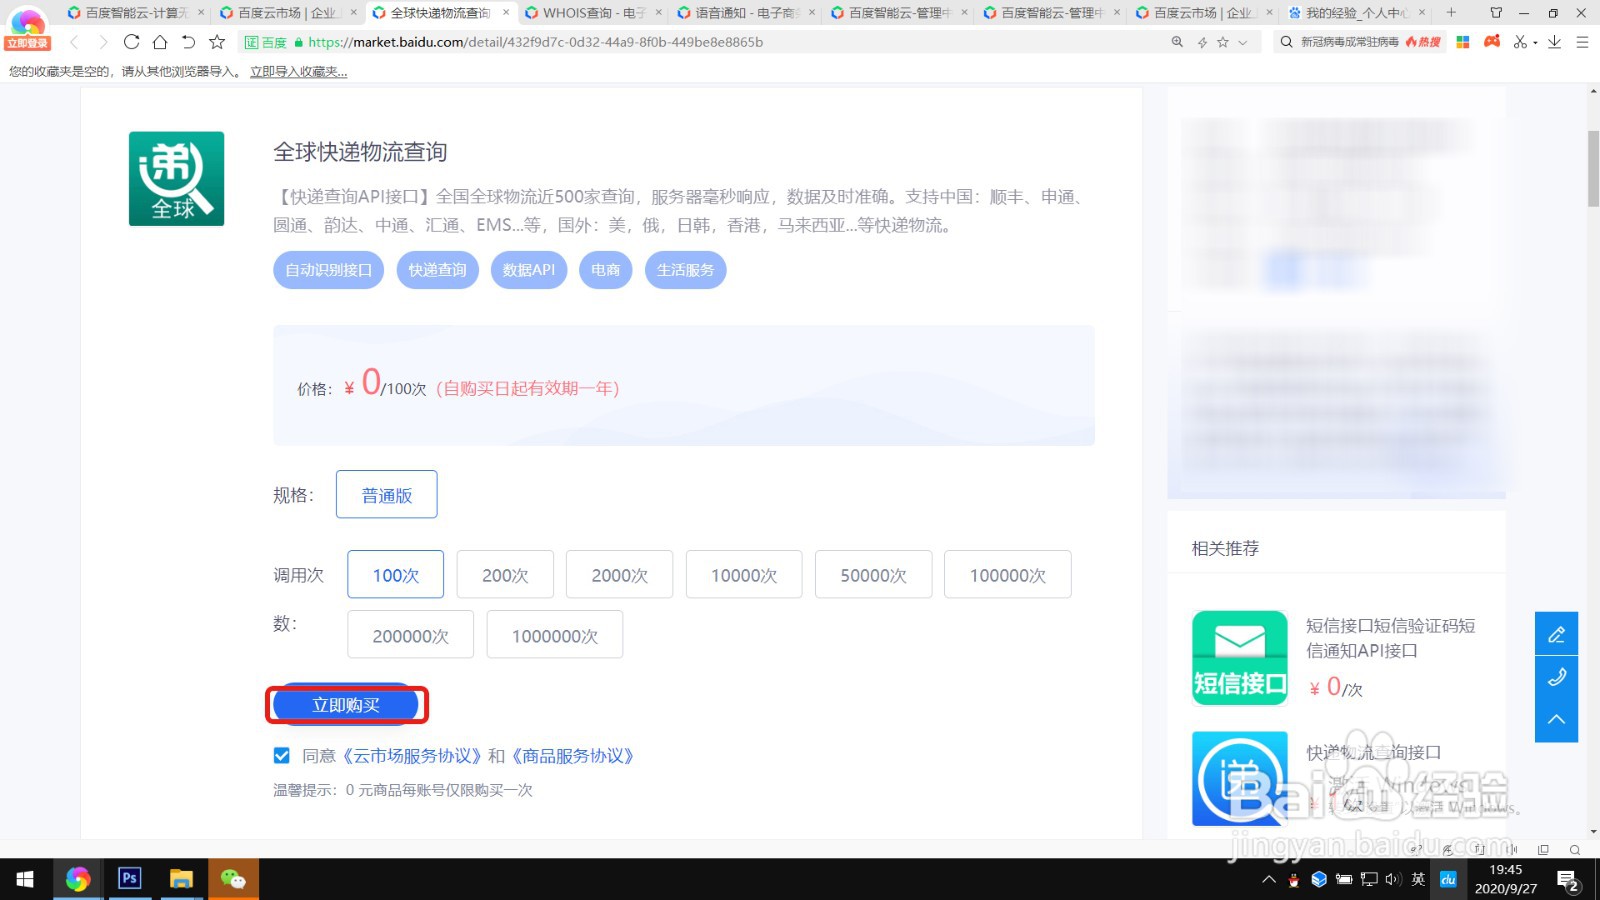
Task: Select the pencil feedback icon in blue sidebar
Action: (1556, 633)
